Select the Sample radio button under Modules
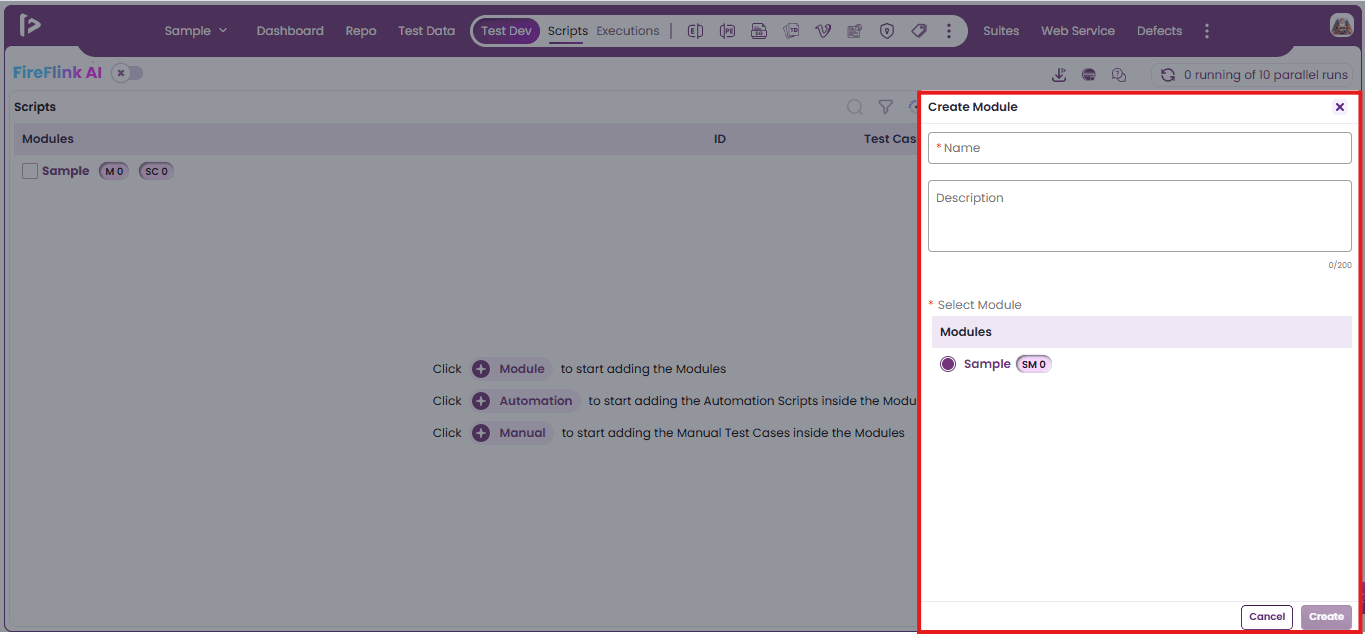Screen dimensions: 1365x635 click(x=948, y=364)
